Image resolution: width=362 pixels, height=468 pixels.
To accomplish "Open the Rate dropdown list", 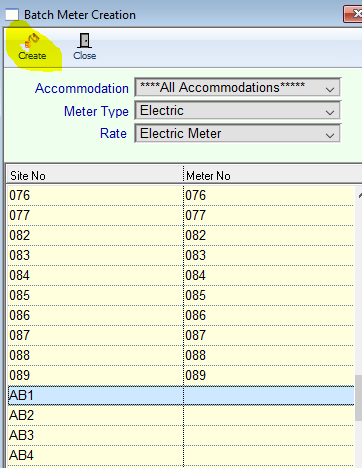I will [x=237, y=133].
